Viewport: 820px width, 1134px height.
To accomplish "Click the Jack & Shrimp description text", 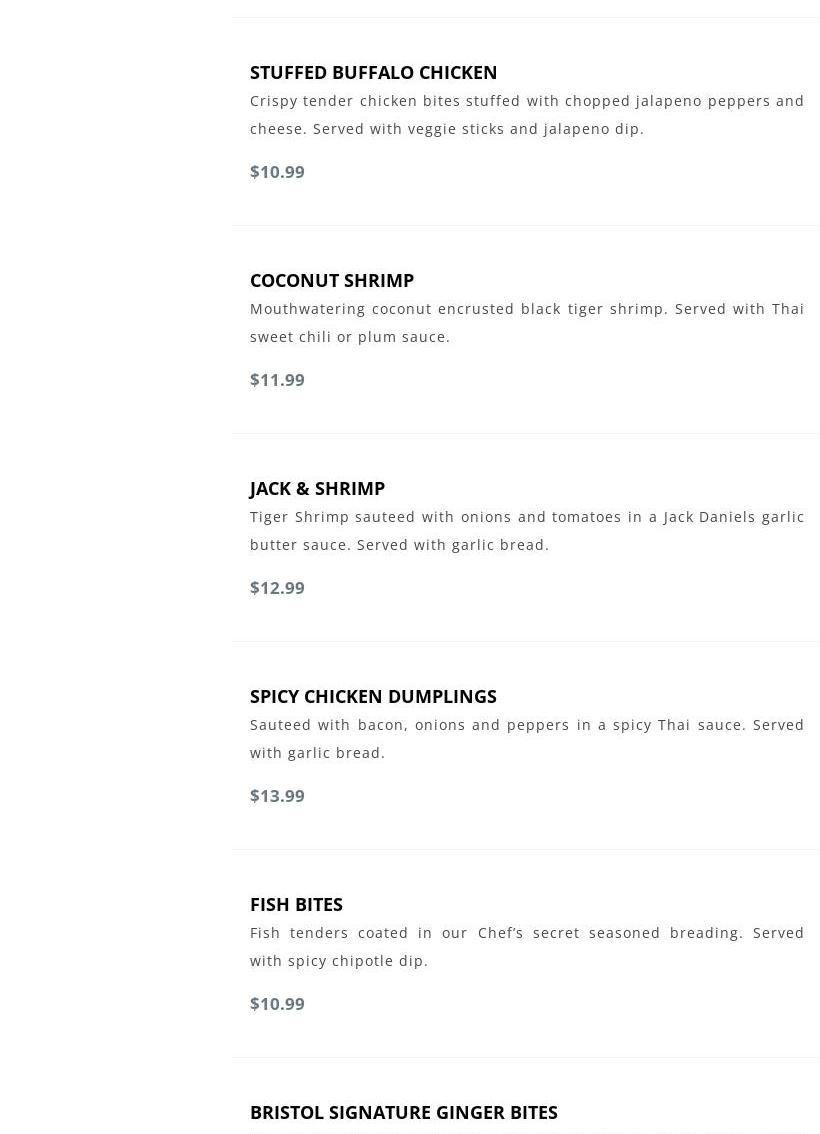I will (526, 530).
